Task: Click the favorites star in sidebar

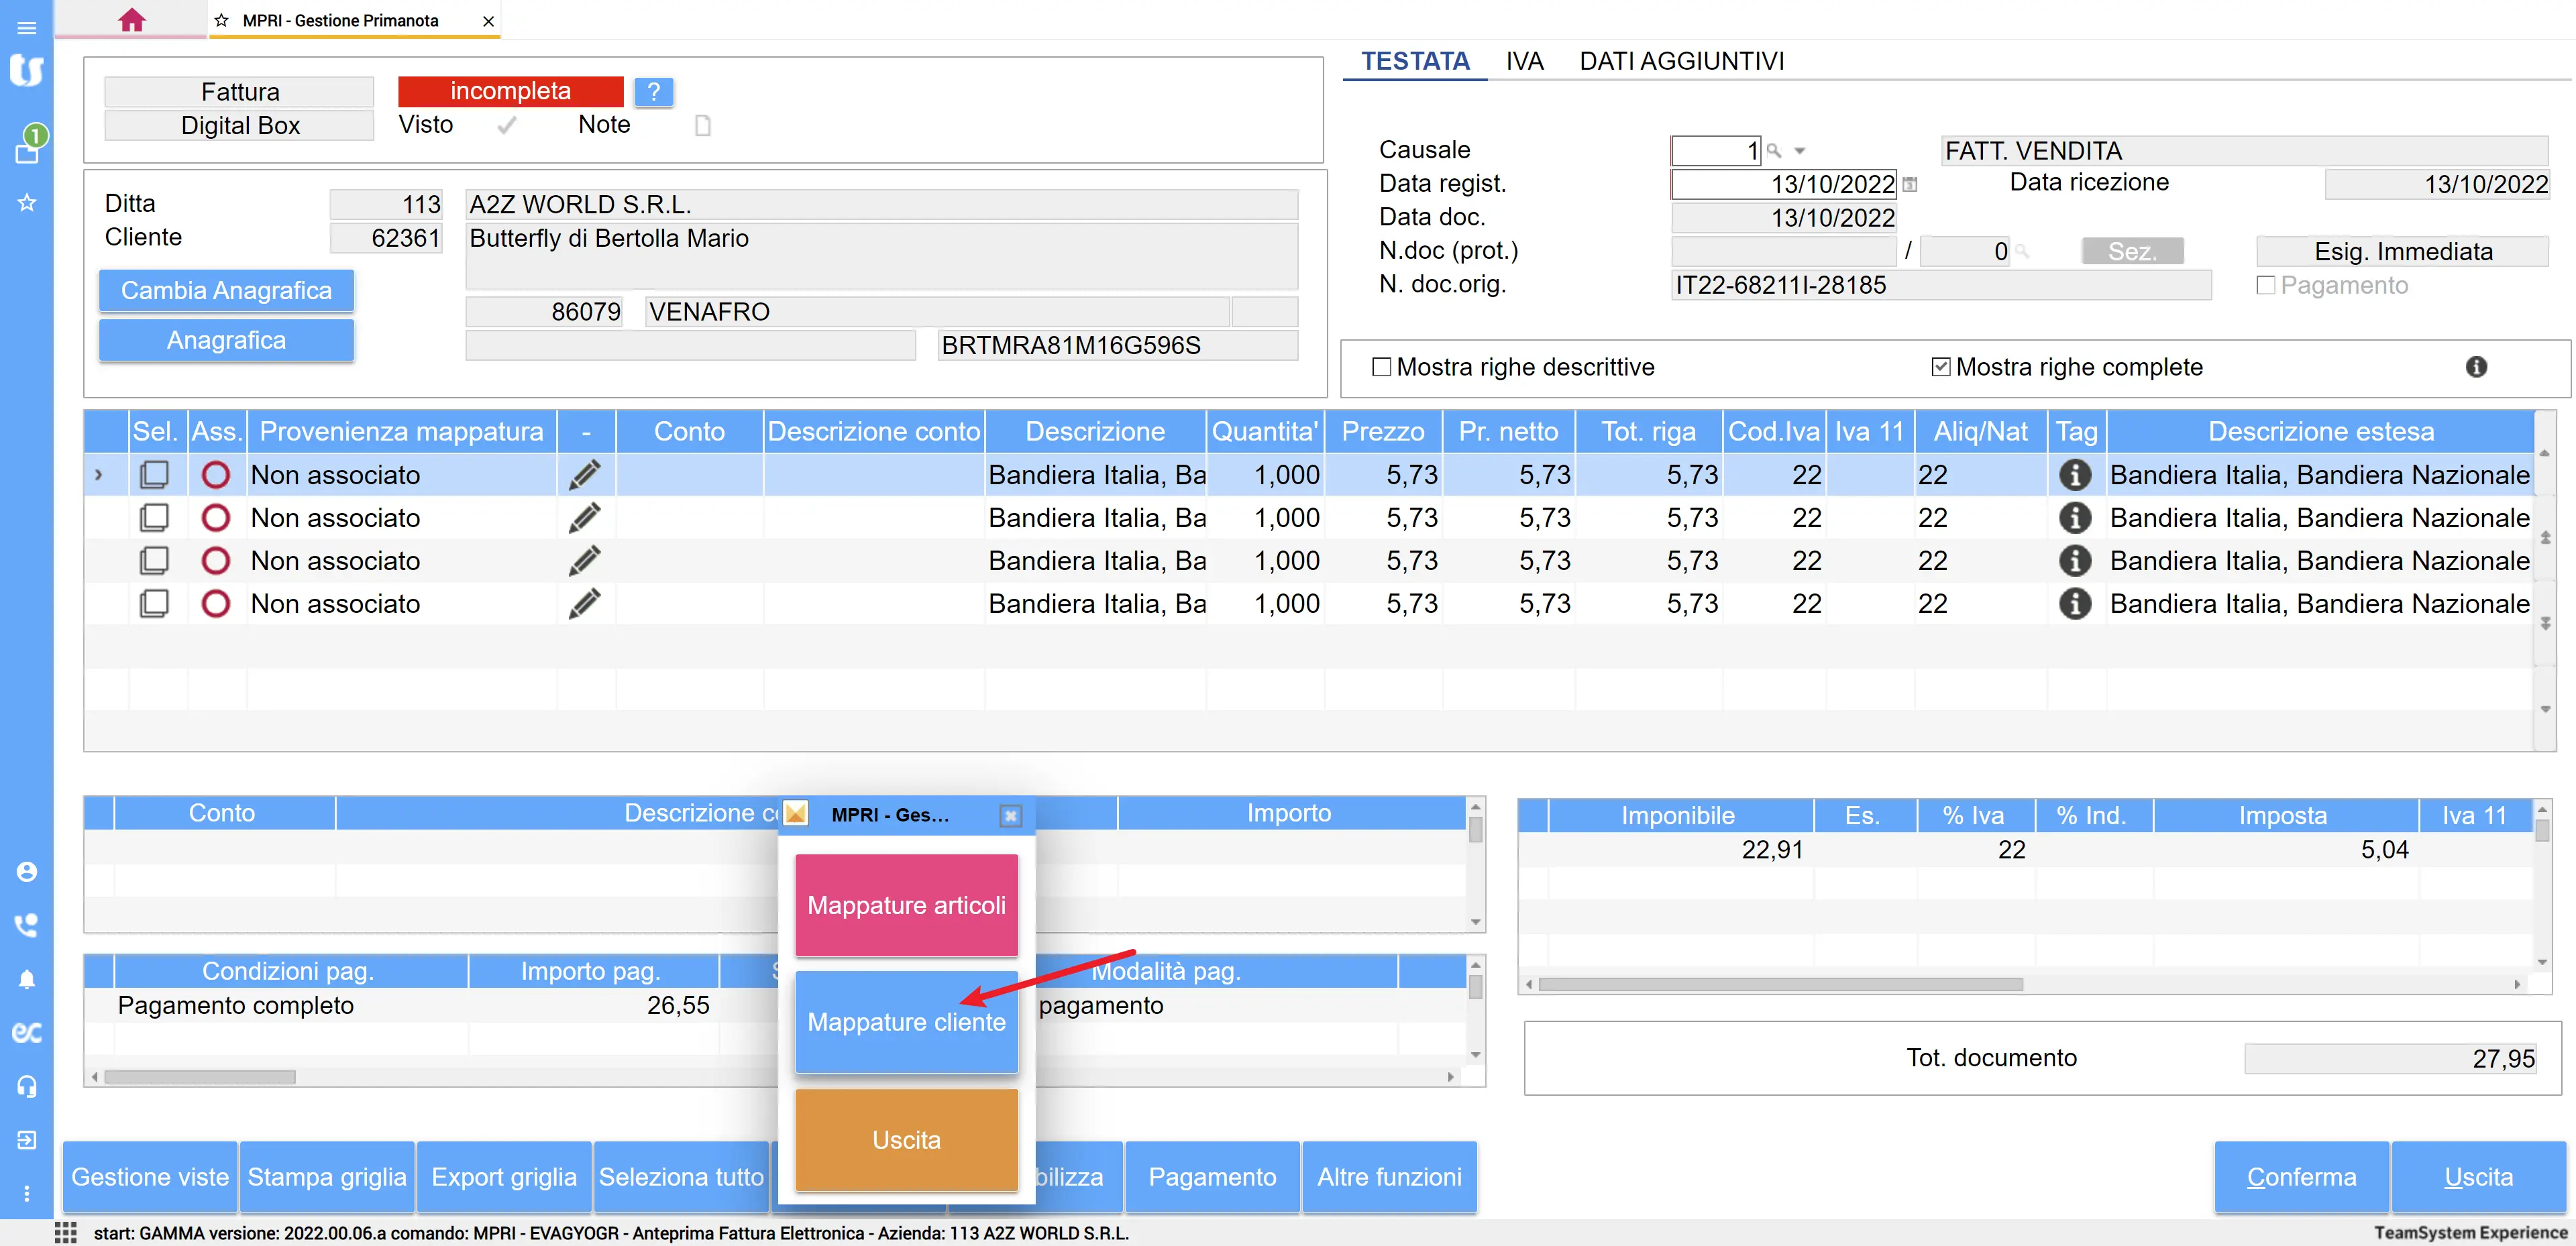Action: point(27,203)
